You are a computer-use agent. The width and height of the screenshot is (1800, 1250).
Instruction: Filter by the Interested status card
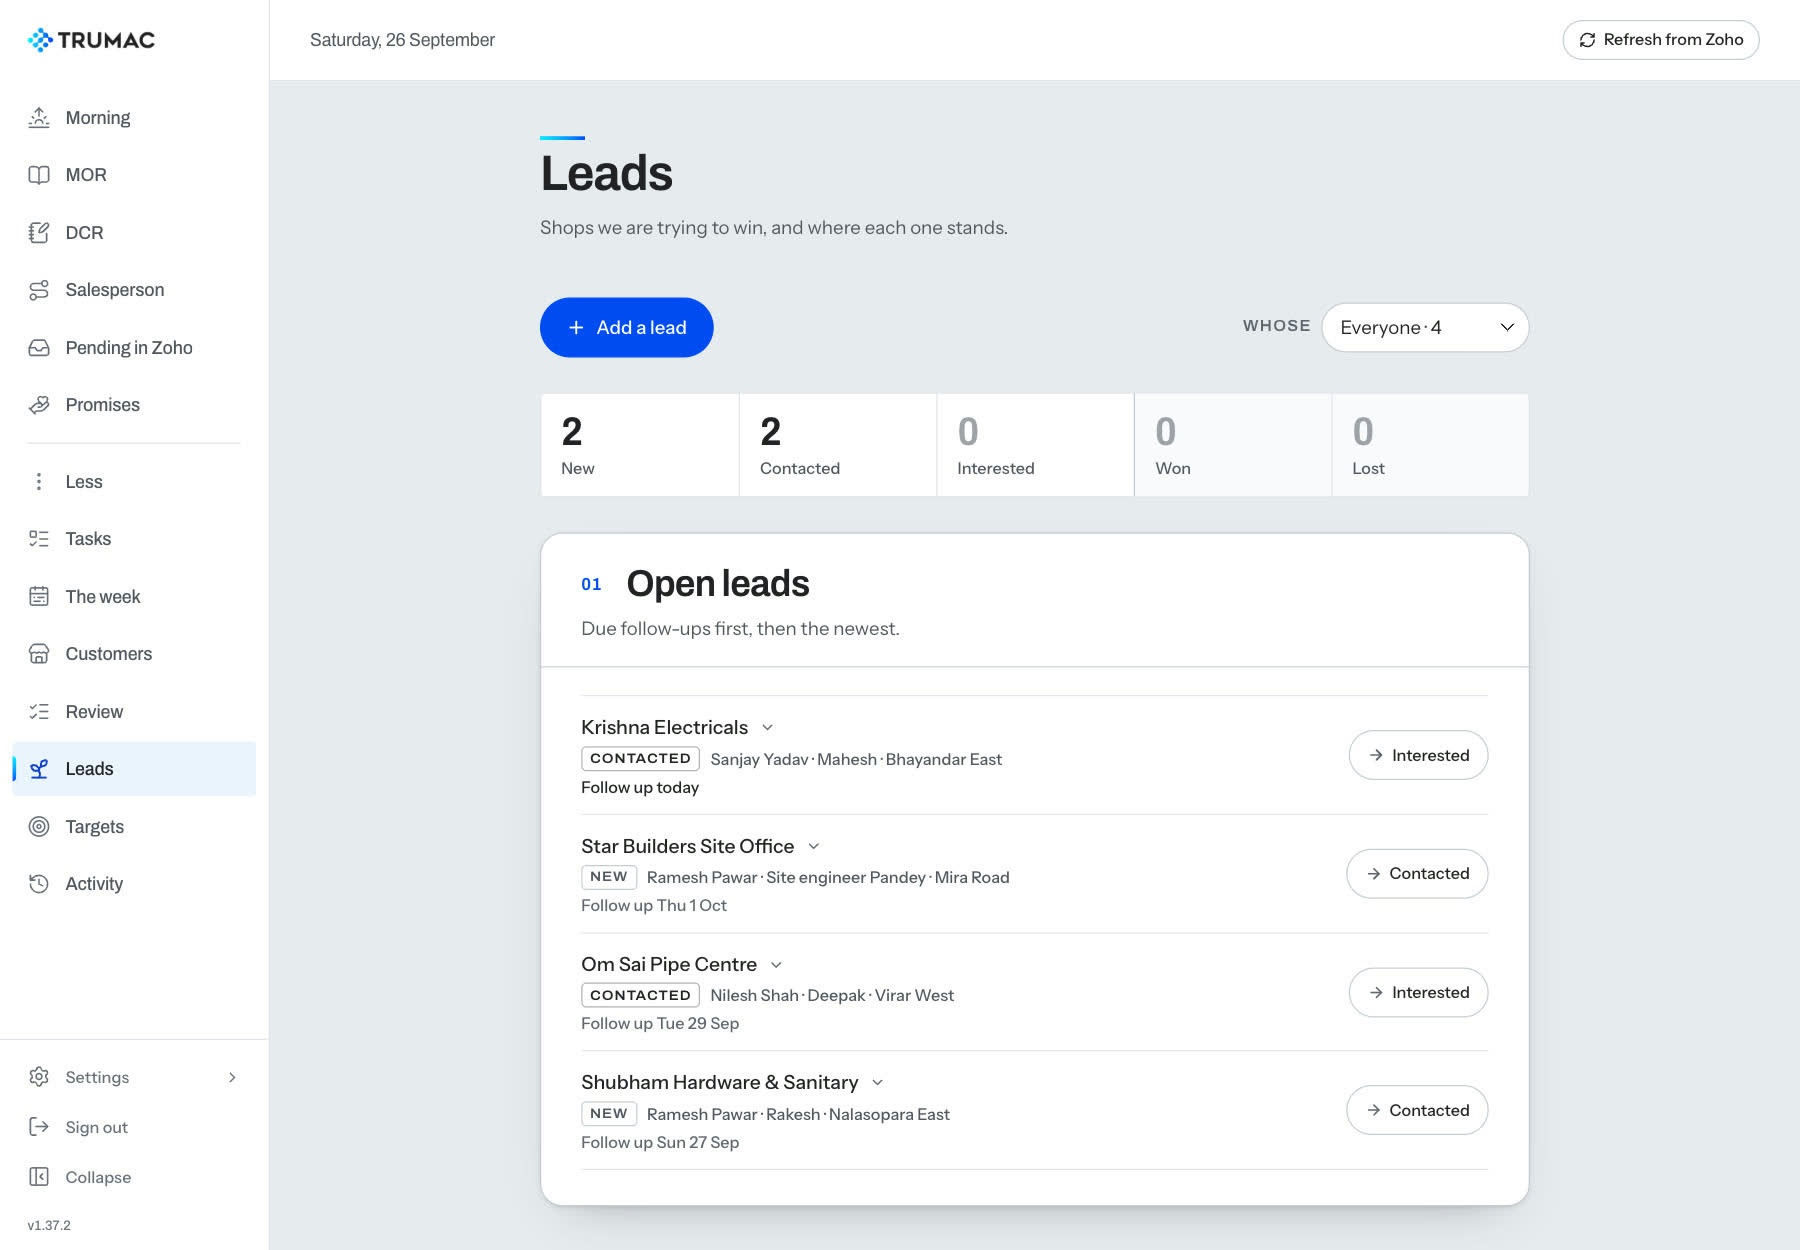click(x=1035, y=445)
